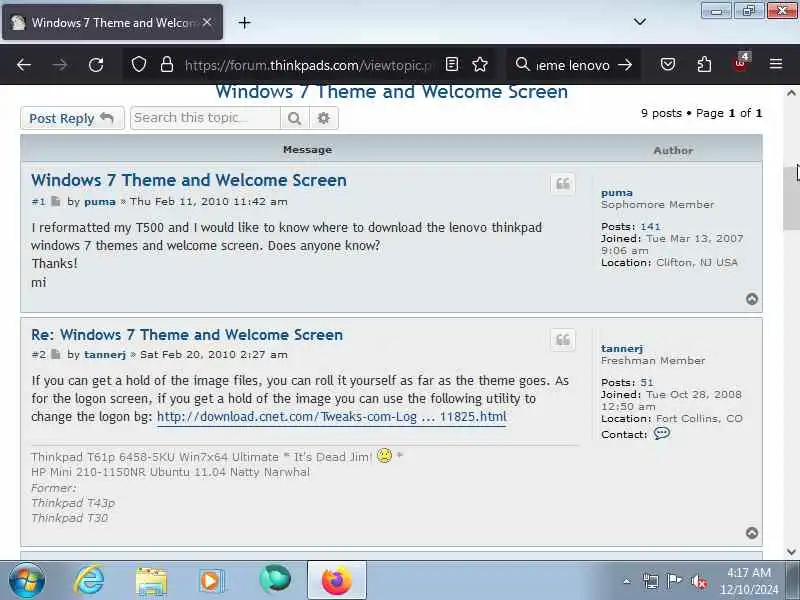The height and width of the screenshot is (600, 800).
Task: Close the Windows 7 Theme tab
Action: 207,22
